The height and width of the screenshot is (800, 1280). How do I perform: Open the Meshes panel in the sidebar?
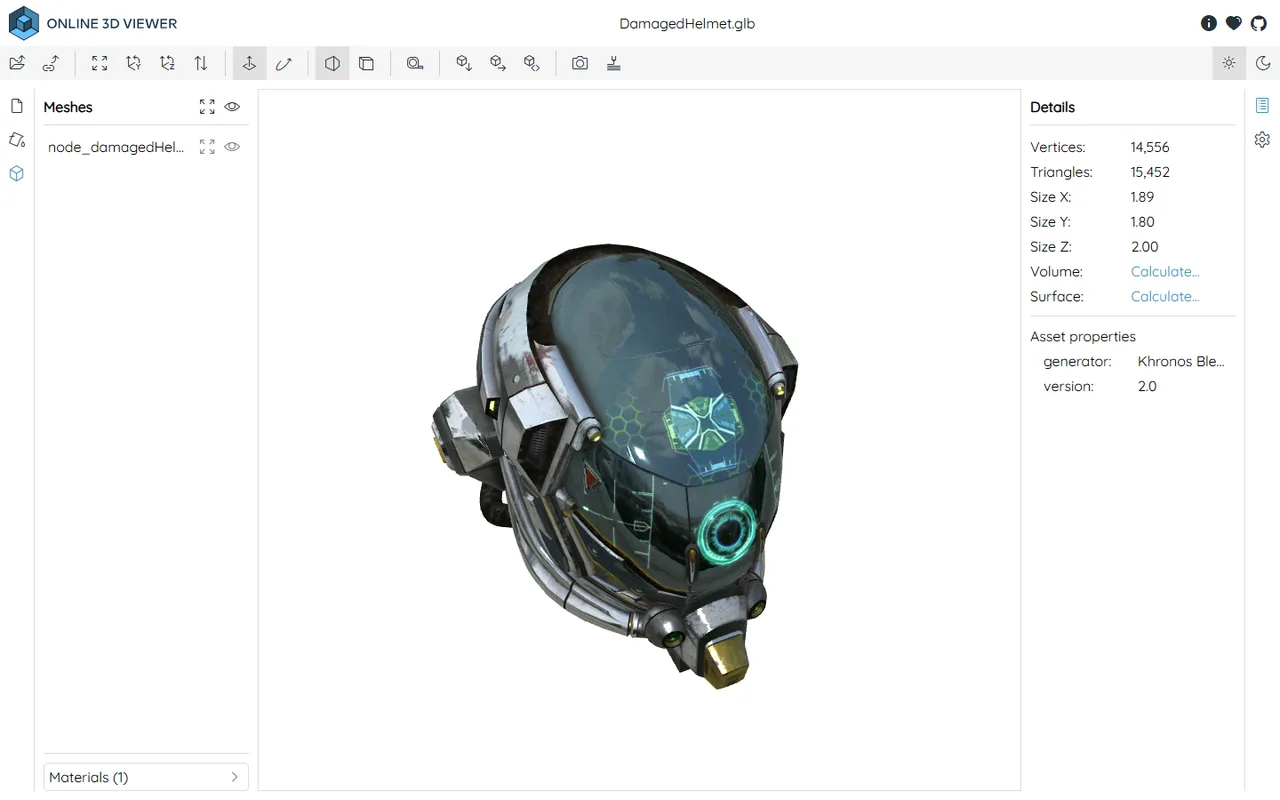click(x=17, y=174)
